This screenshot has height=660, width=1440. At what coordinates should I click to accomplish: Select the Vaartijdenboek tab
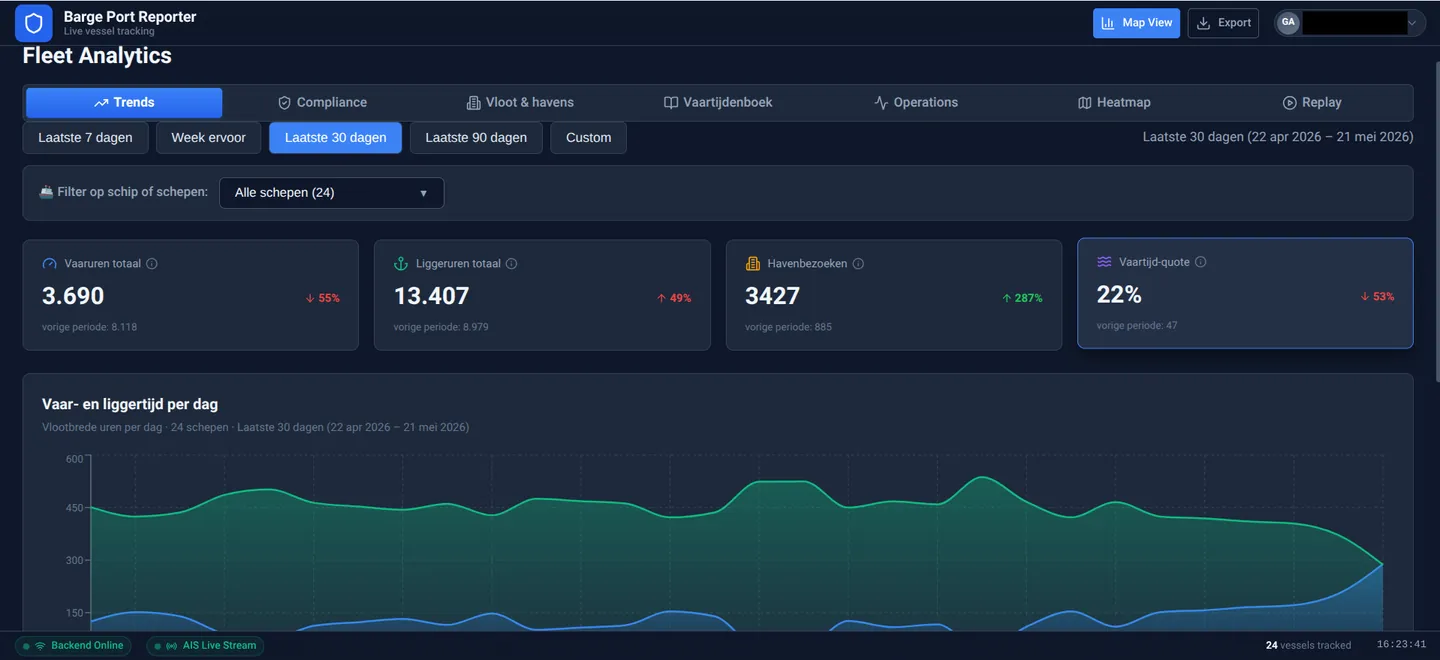click(718, 102)
